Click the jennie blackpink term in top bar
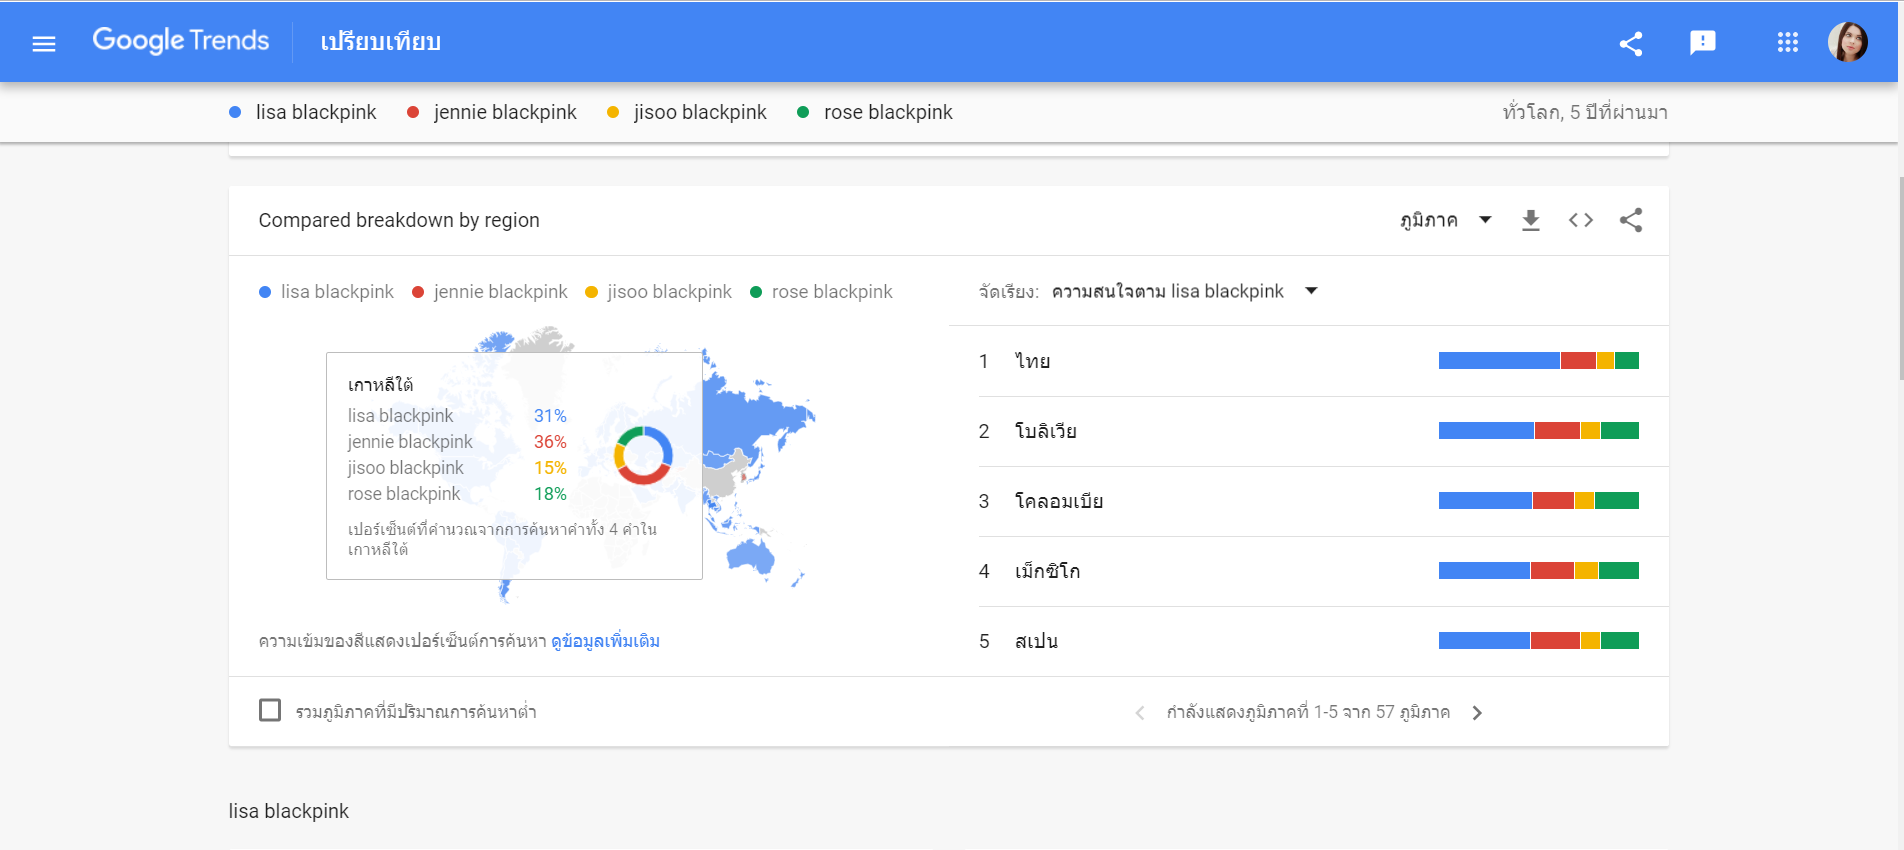The width and height of the screenshot is (1904, 850). (x=492, y=112)
